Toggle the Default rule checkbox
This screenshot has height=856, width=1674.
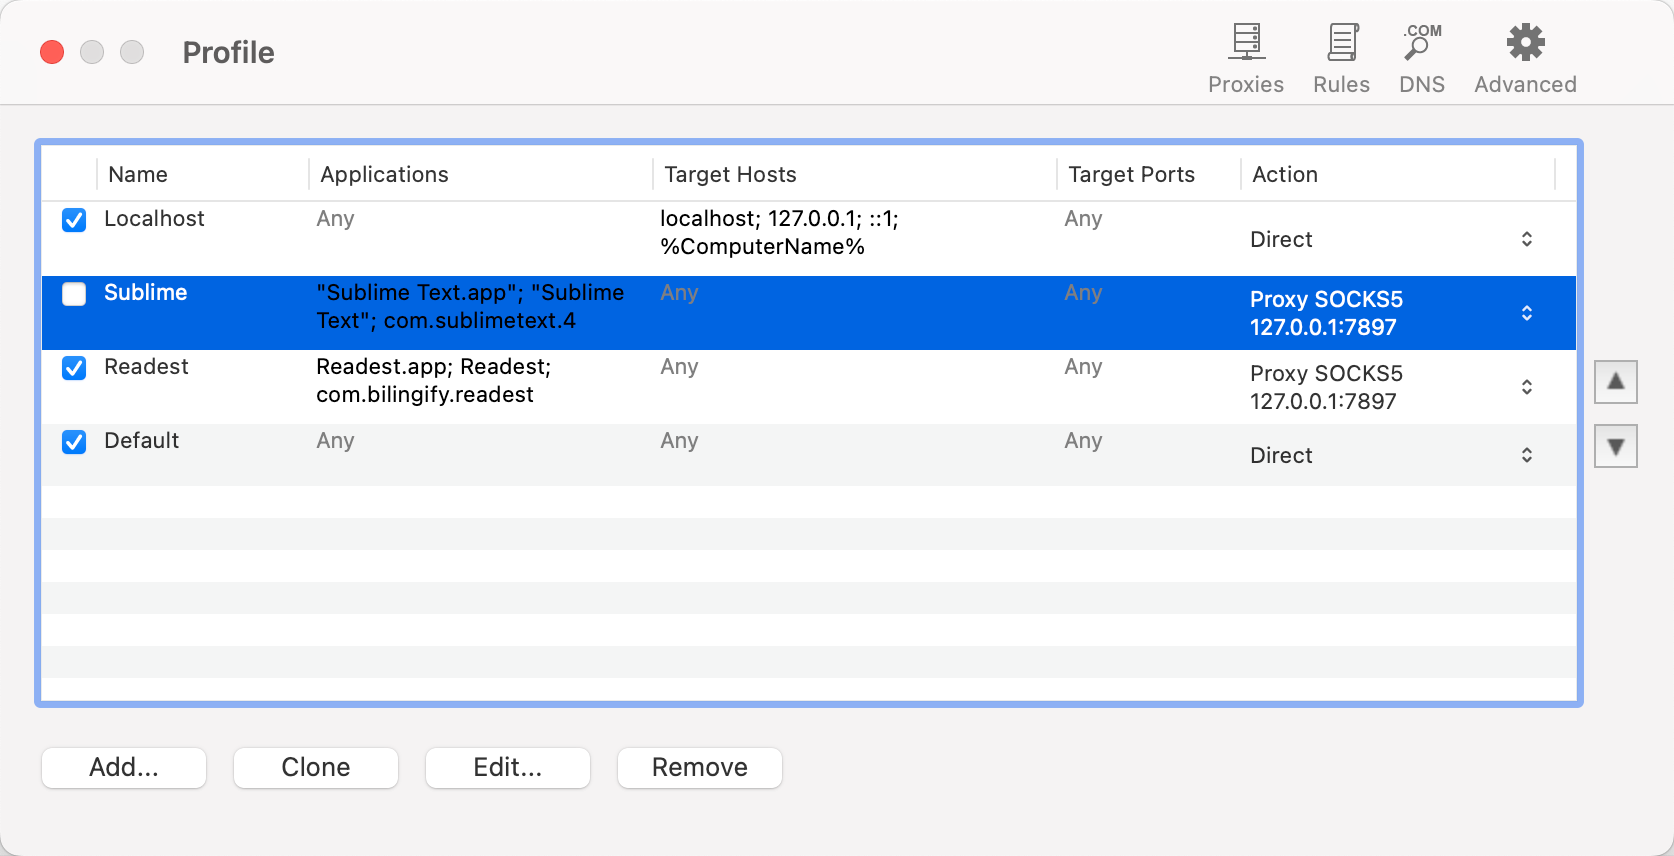[x=74, y=442]
